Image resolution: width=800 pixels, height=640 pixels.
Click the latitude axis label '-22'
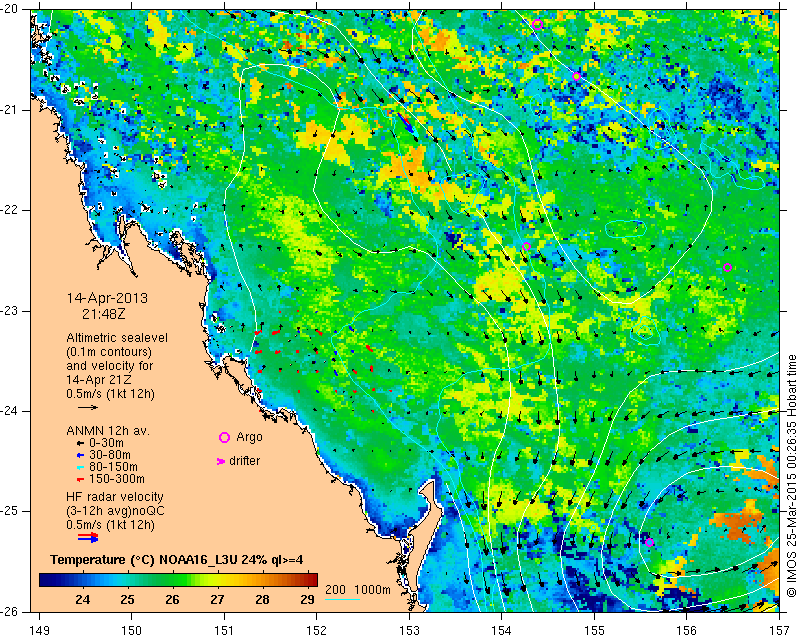pyautogui.click(x=9, y=210)
